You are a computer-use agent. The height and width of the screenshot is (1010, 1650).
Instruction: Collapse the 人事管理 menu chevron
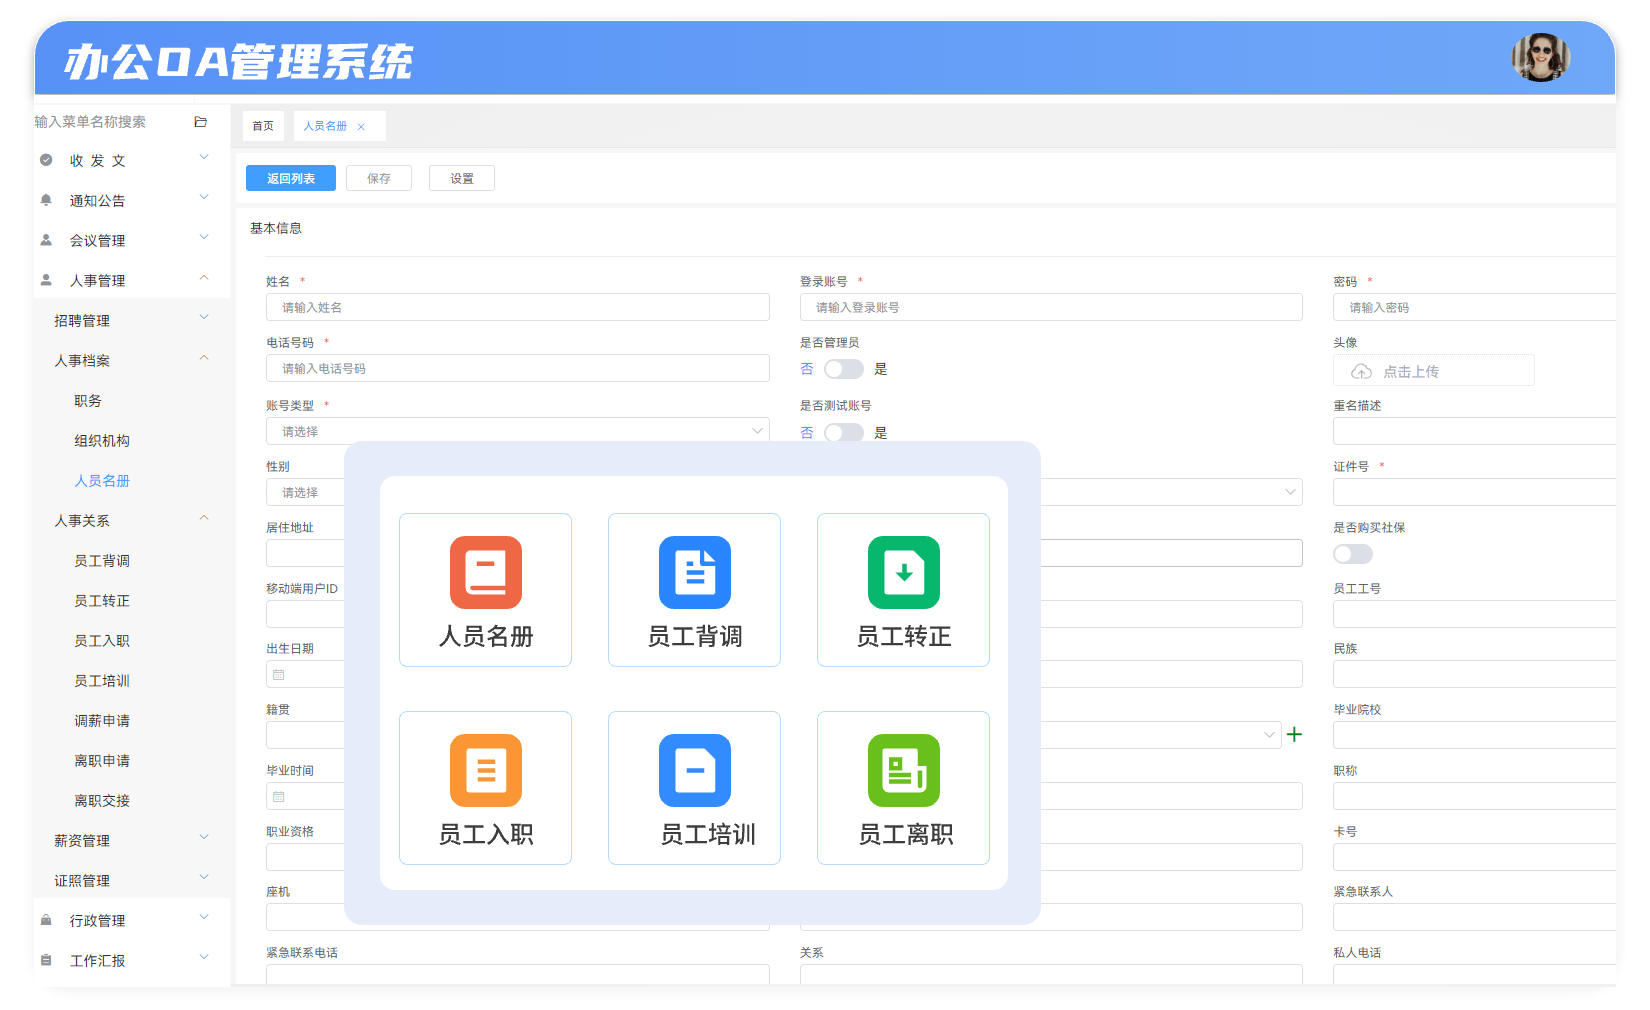click(204, 277)
